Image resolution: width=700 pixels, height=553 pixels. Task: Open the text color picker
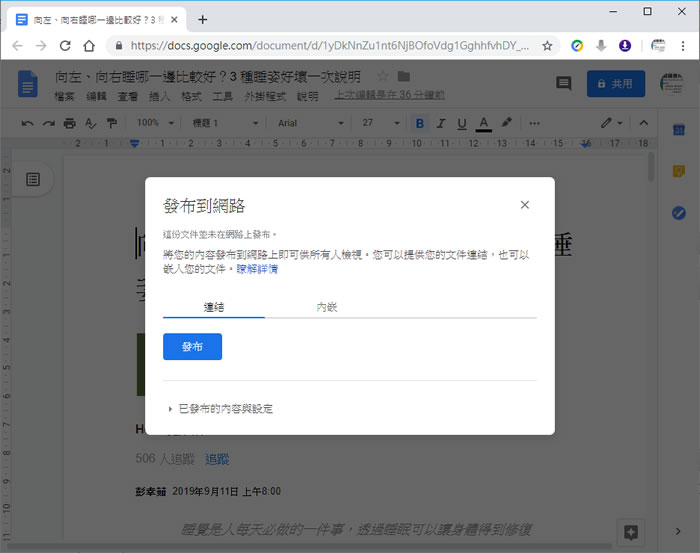pos(483,123)
